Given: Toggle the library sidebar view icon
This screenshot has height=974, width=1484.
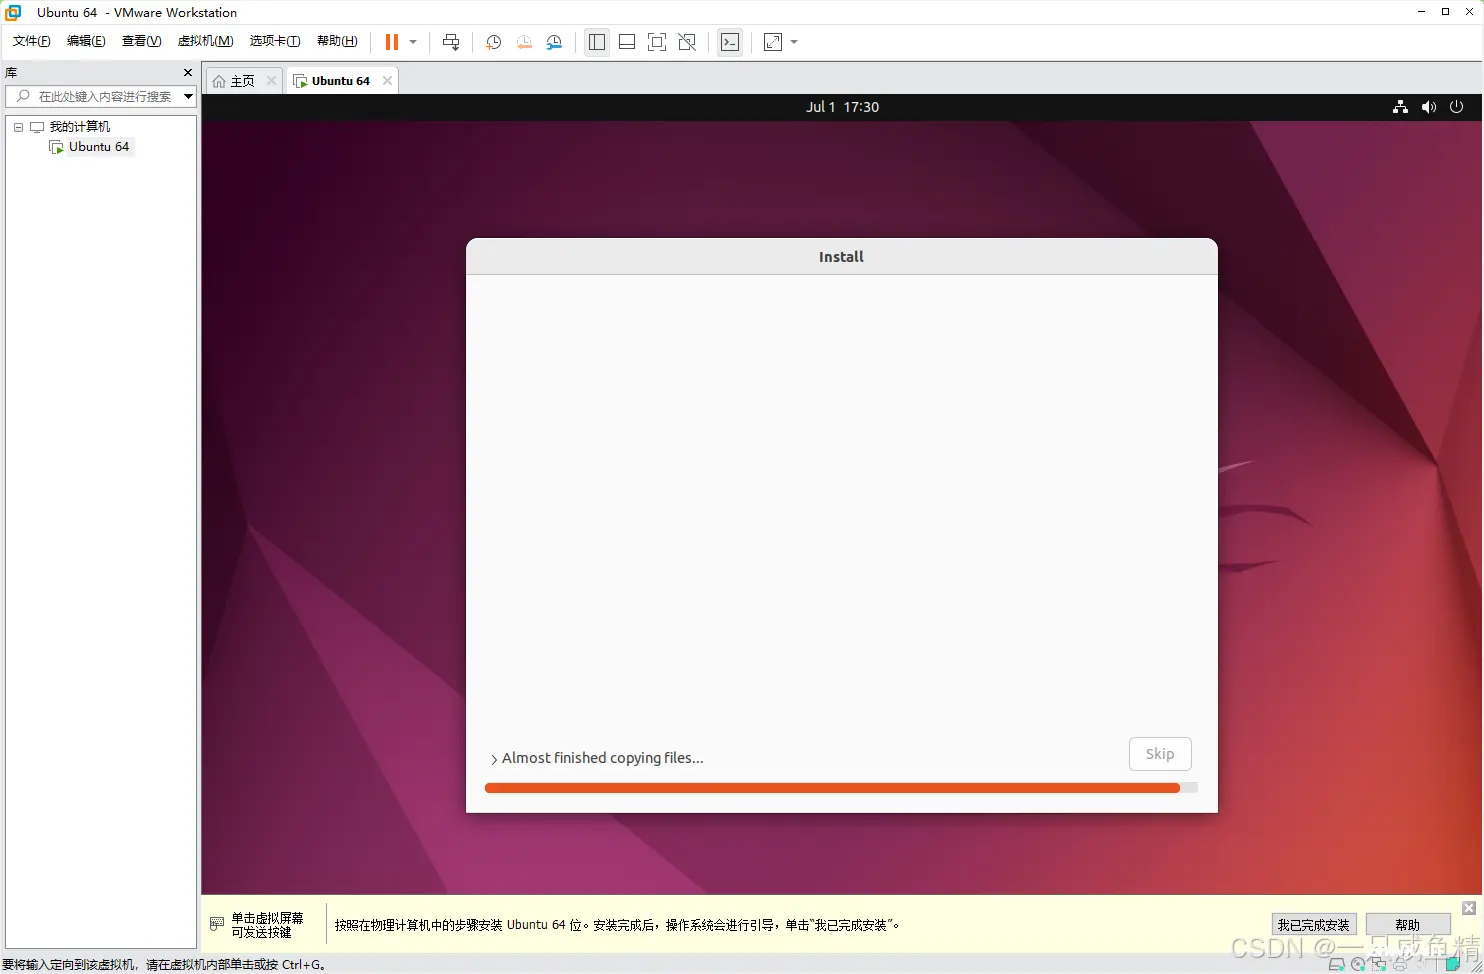Looking at the screenshot, I should click(597, 42).
